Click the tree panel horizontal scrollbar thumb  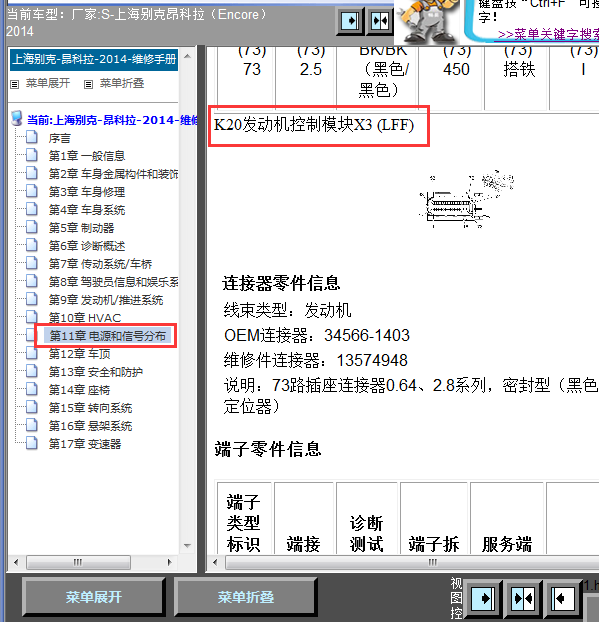78,562
